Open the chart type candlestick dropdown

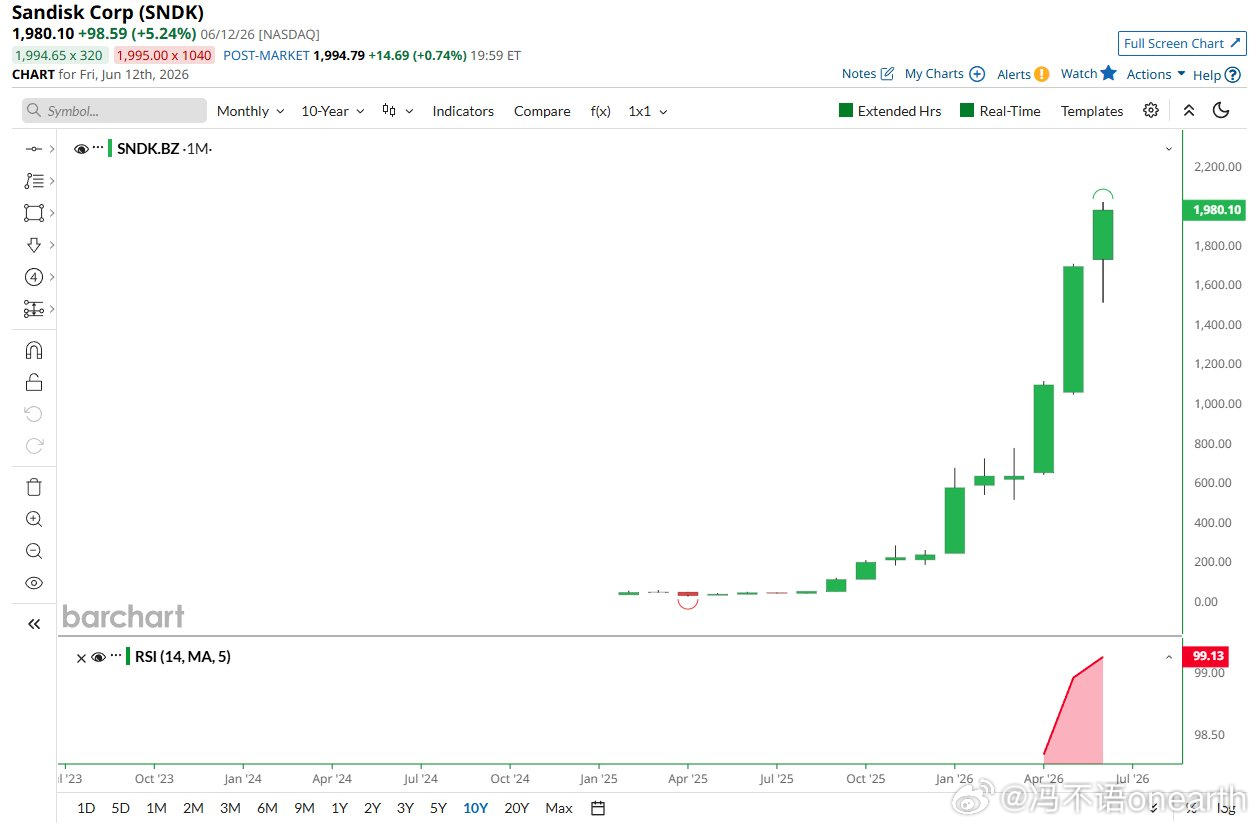coord(397,111)
